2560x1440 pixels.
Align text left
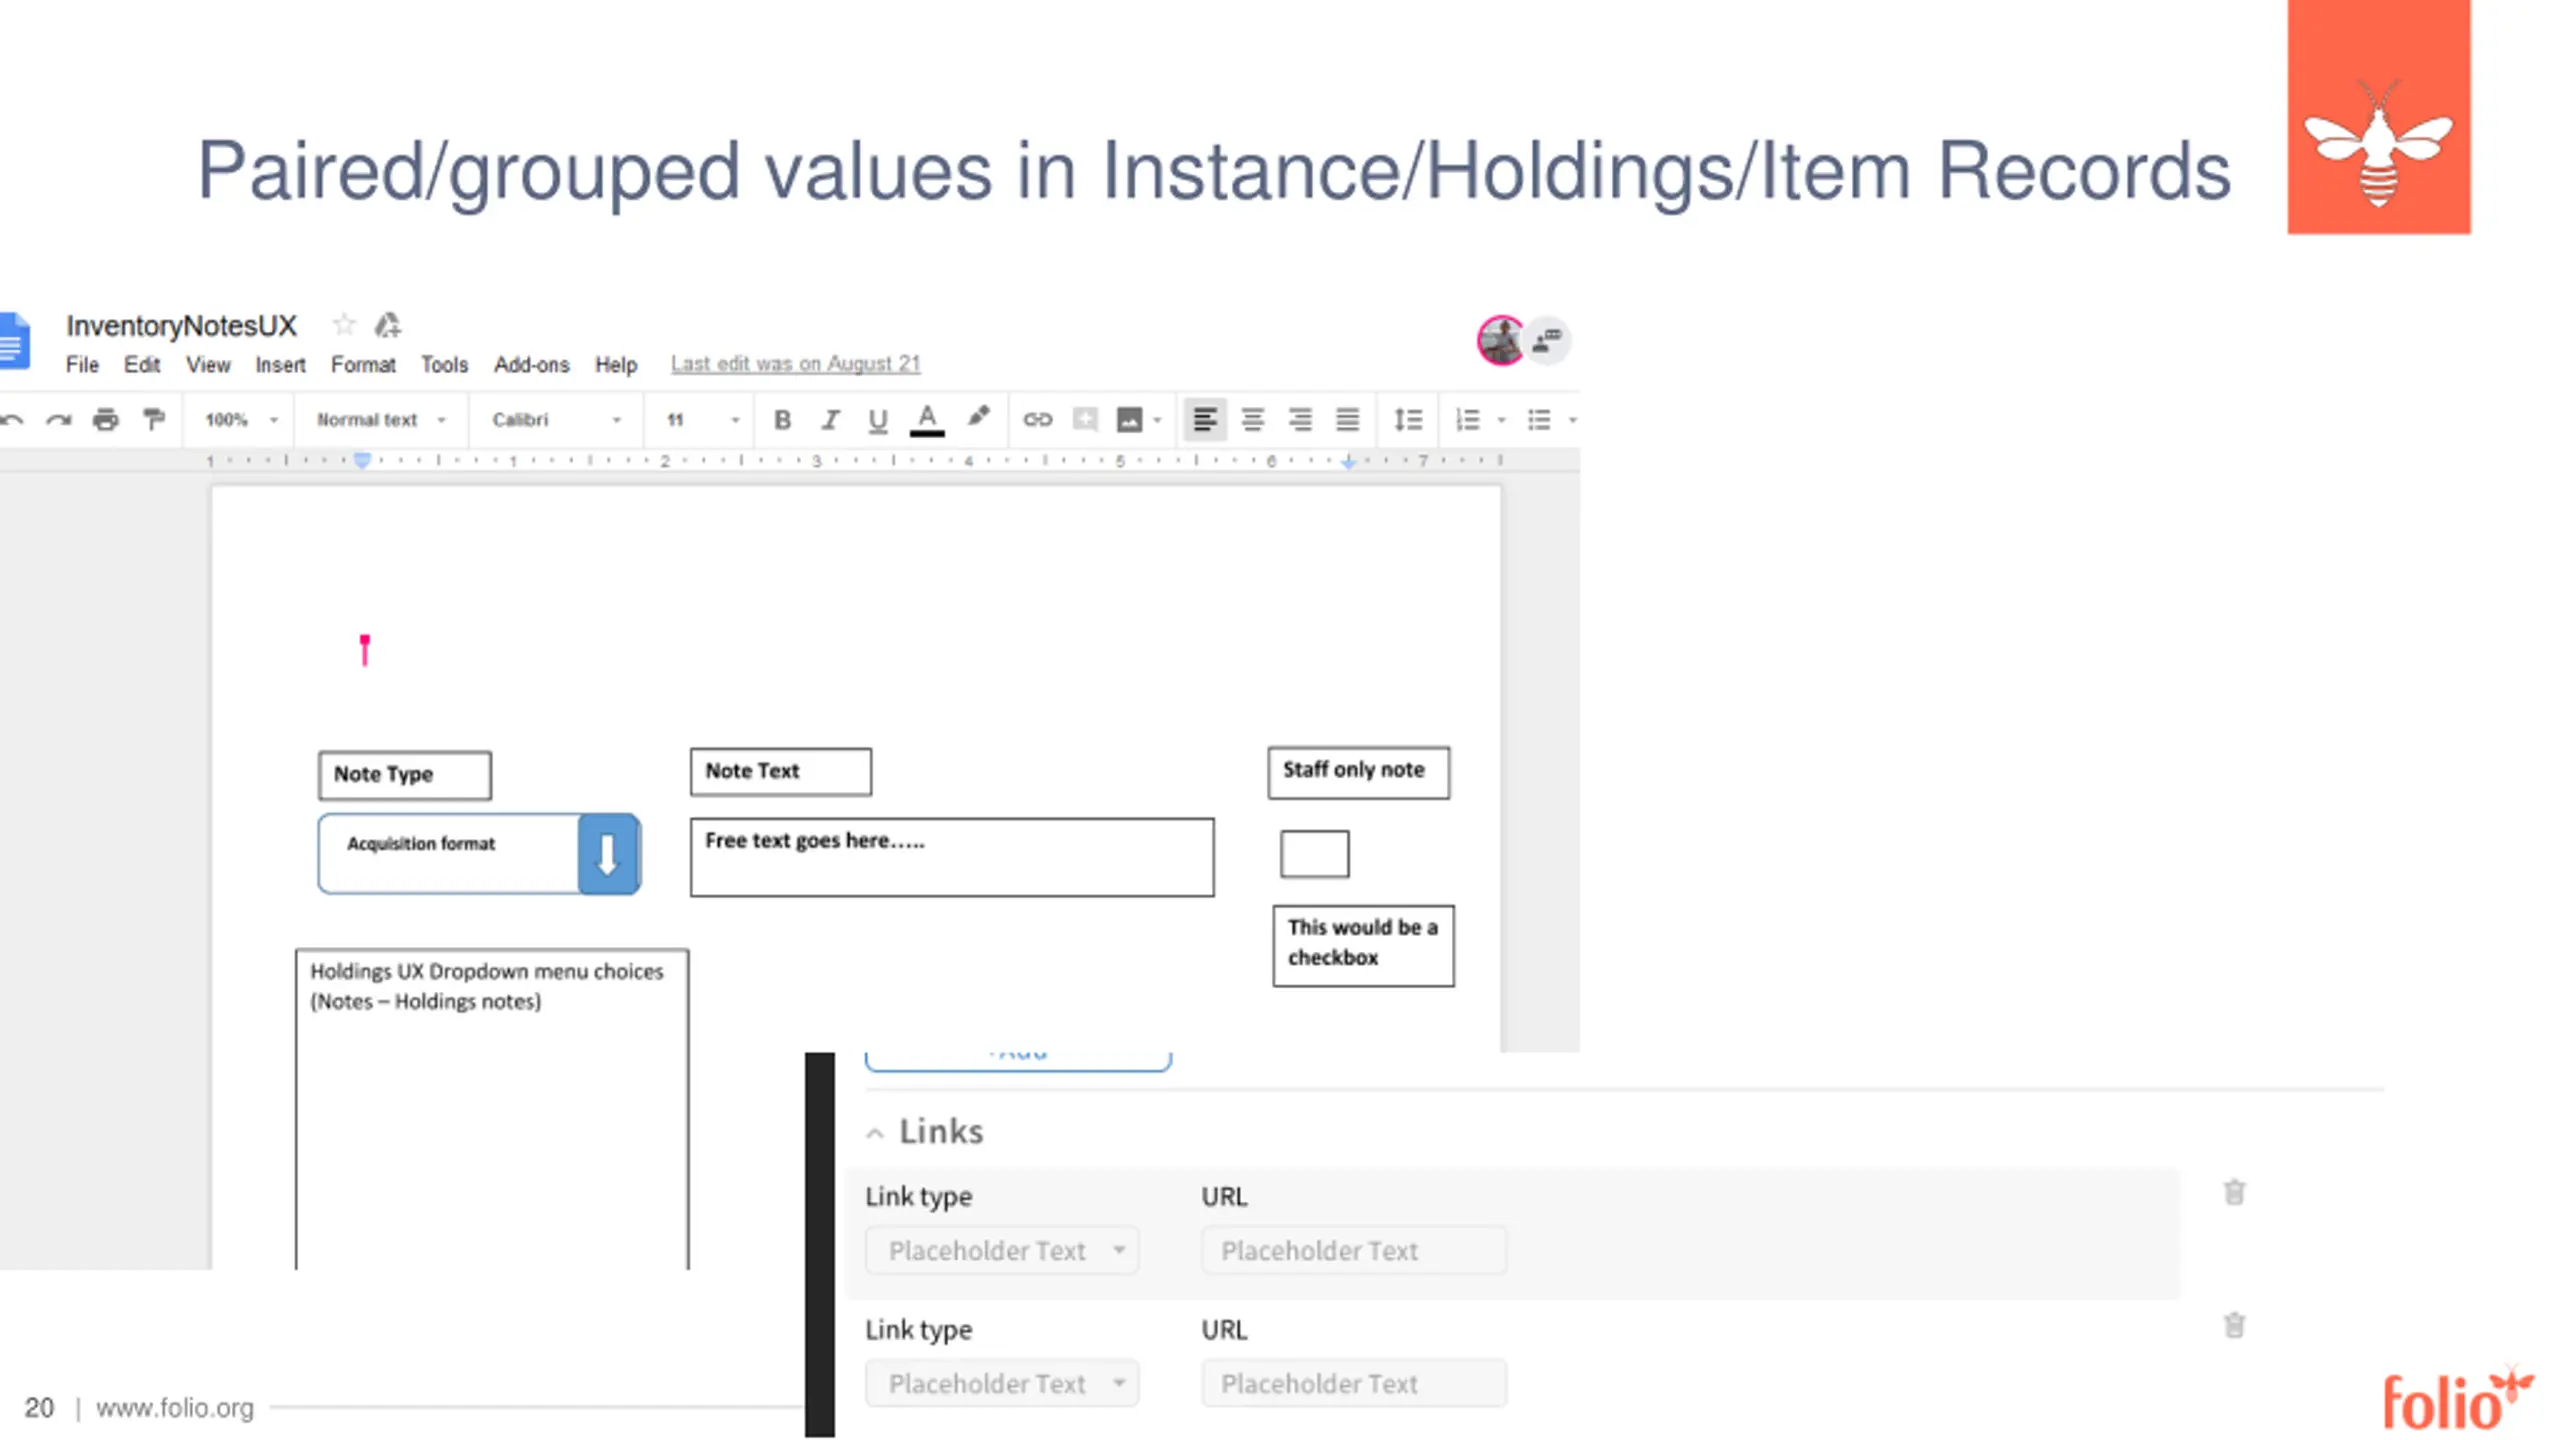coord(1205,420)
